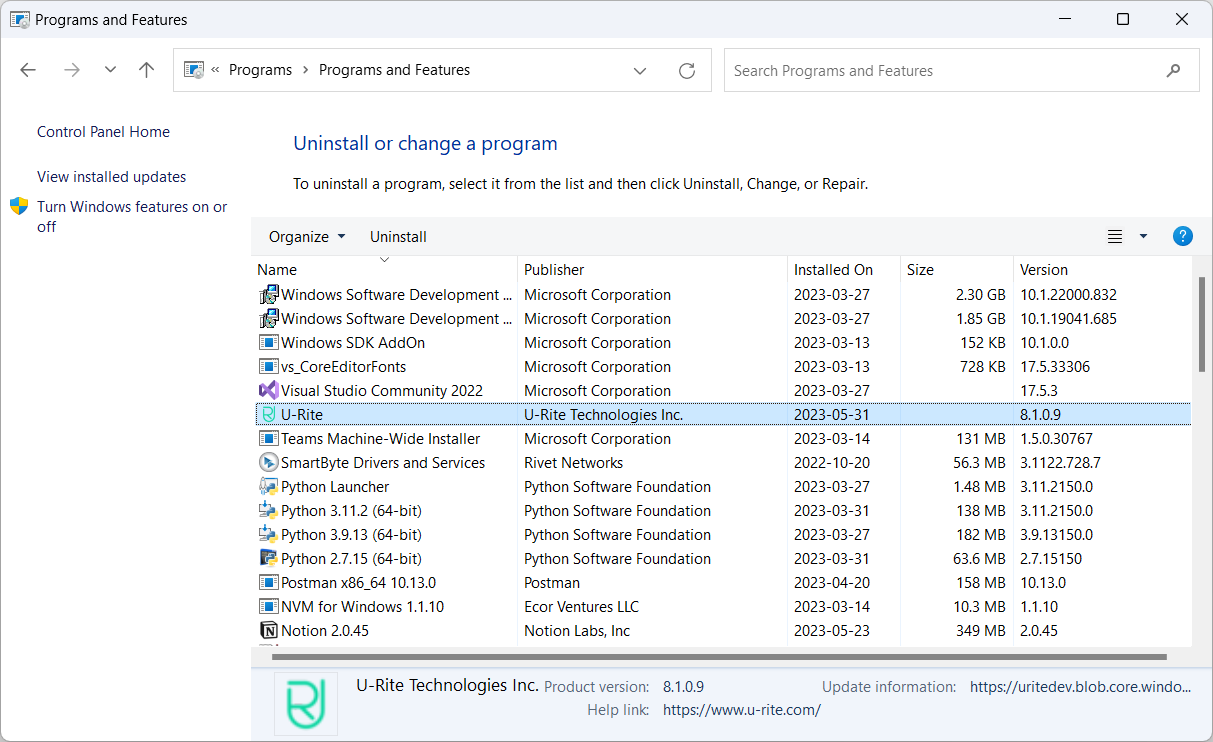Click the Visual Studio Community 2022 icon
Screen dimensions: 1213x742
coord(268,390)
